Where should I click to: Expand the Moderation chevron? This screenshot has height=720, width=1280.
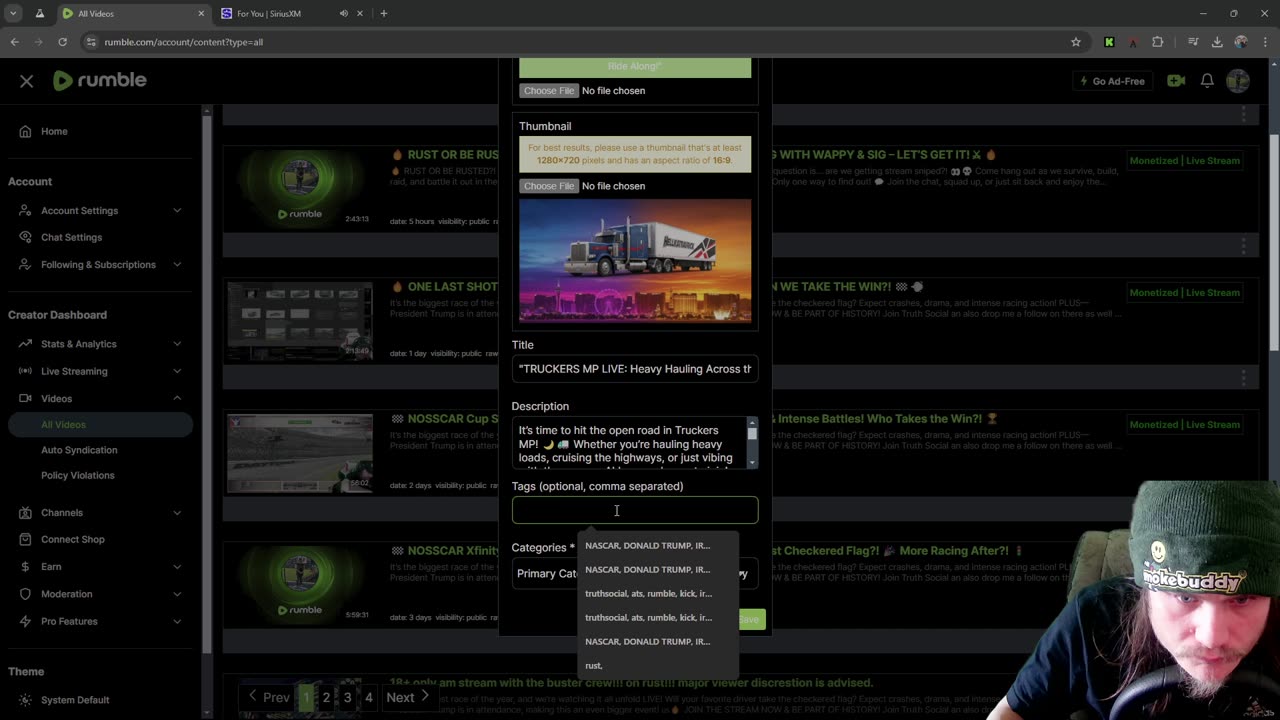pyautogui.click(x=177, y=594)
